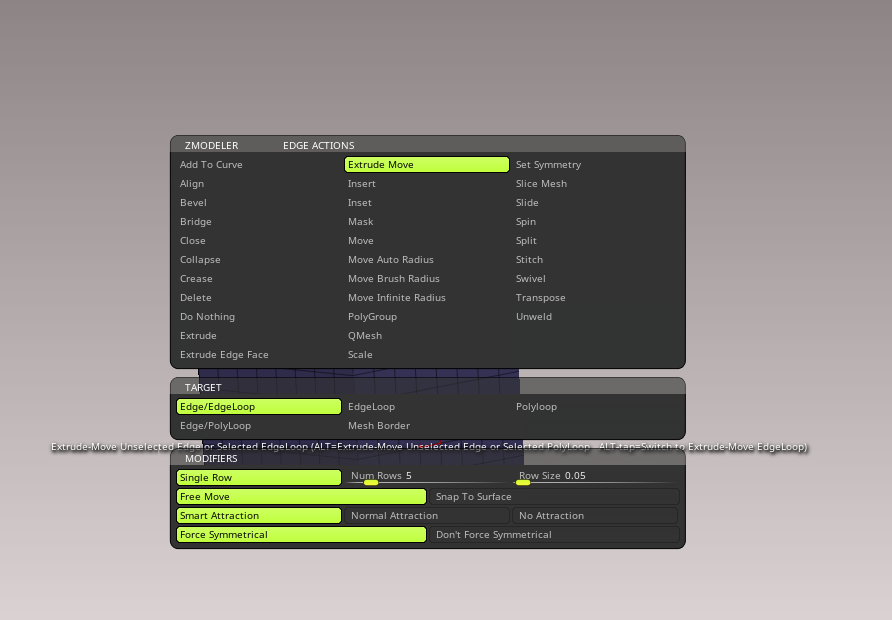Select the Stitch action
This screenshot has width=892, height=620.
coord(529,259)
